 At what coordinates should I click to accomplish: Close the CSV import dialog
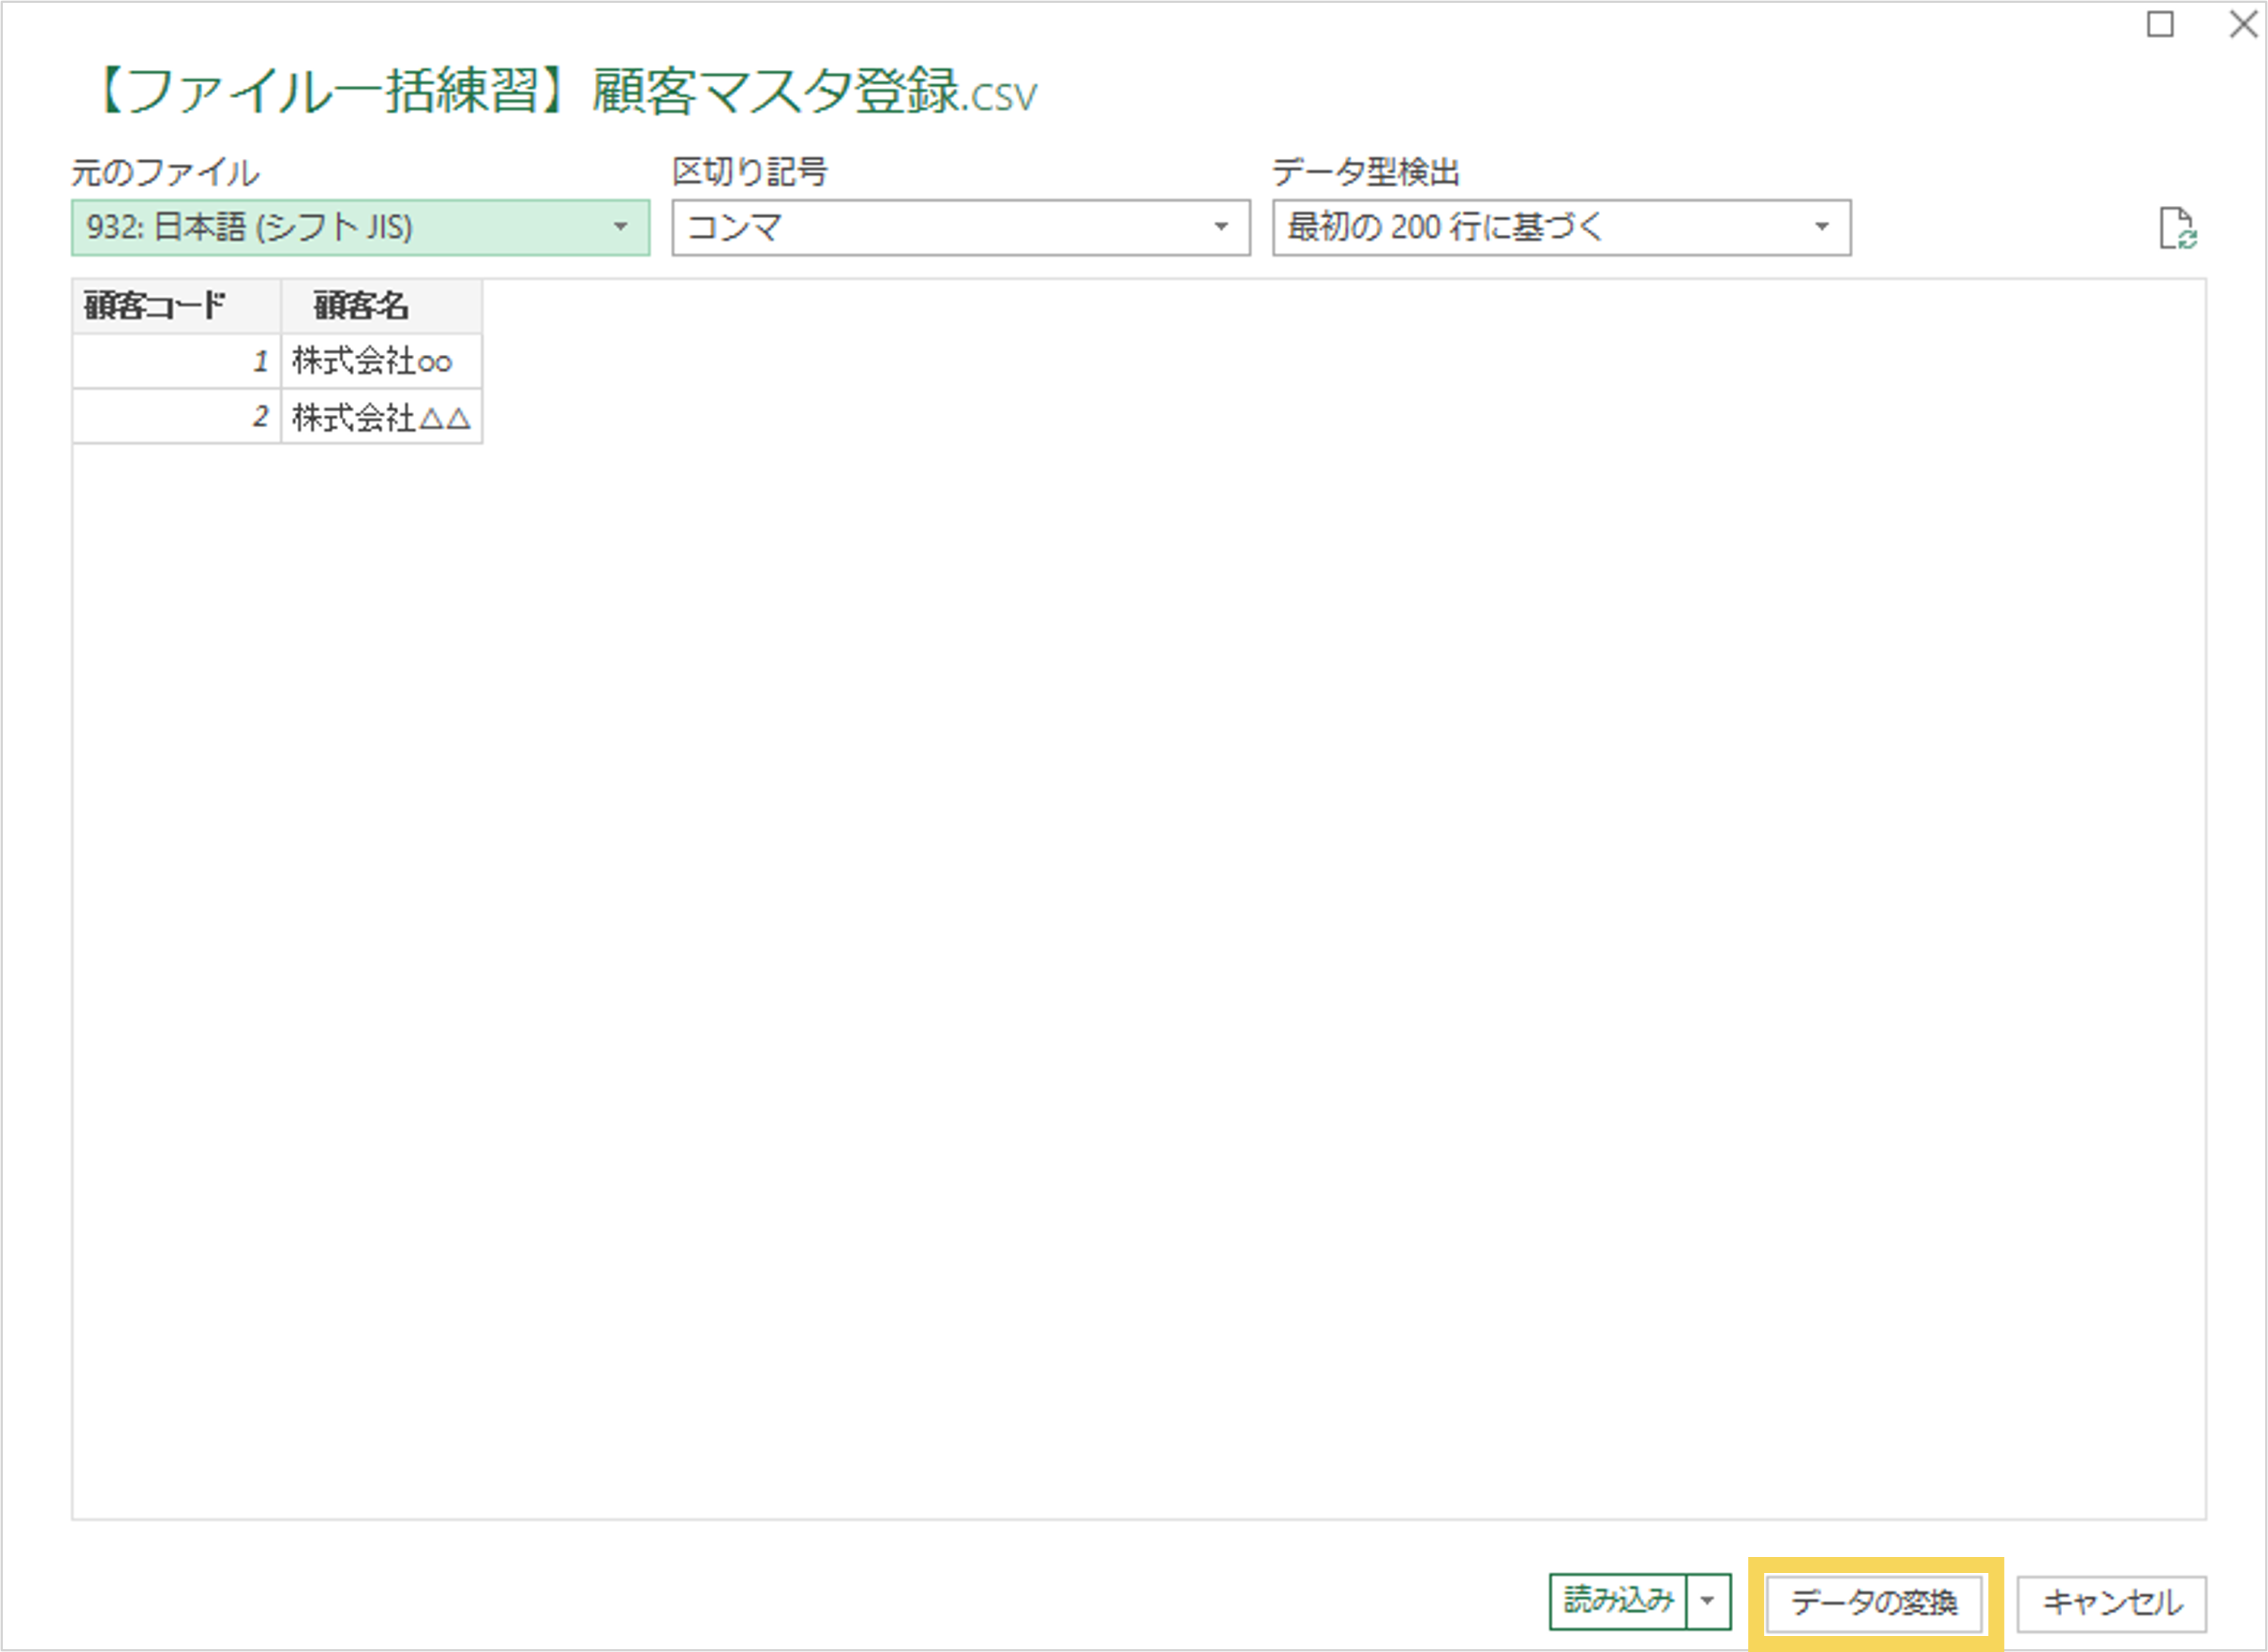point(2243,24)
